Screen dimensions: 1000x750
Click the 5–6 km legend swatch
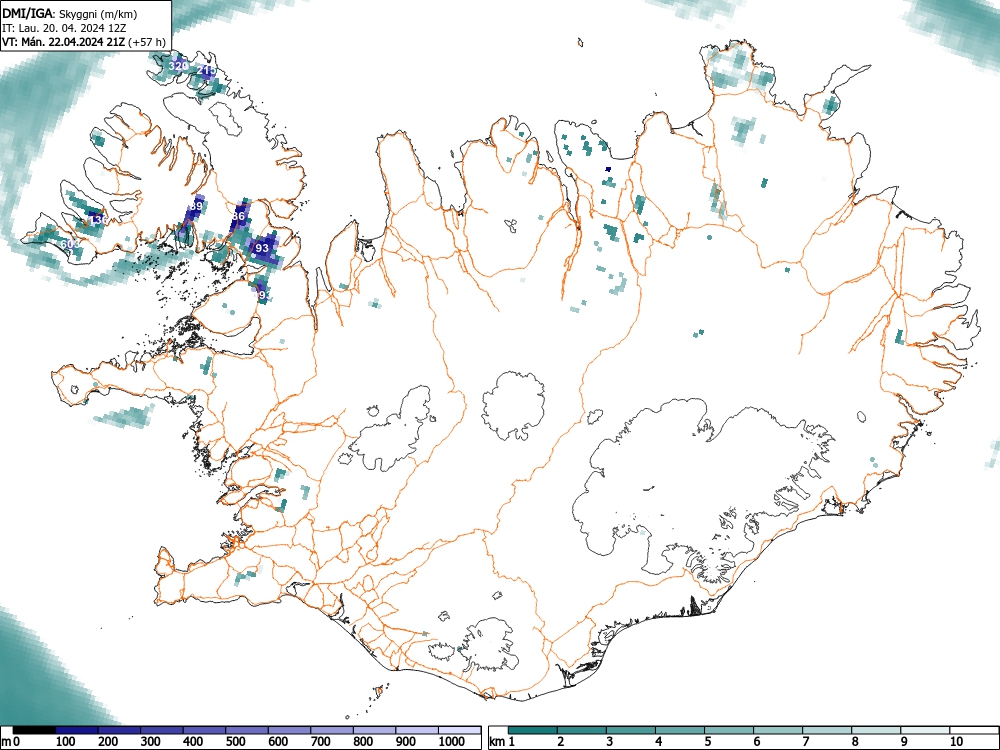[x=729, y=730]
